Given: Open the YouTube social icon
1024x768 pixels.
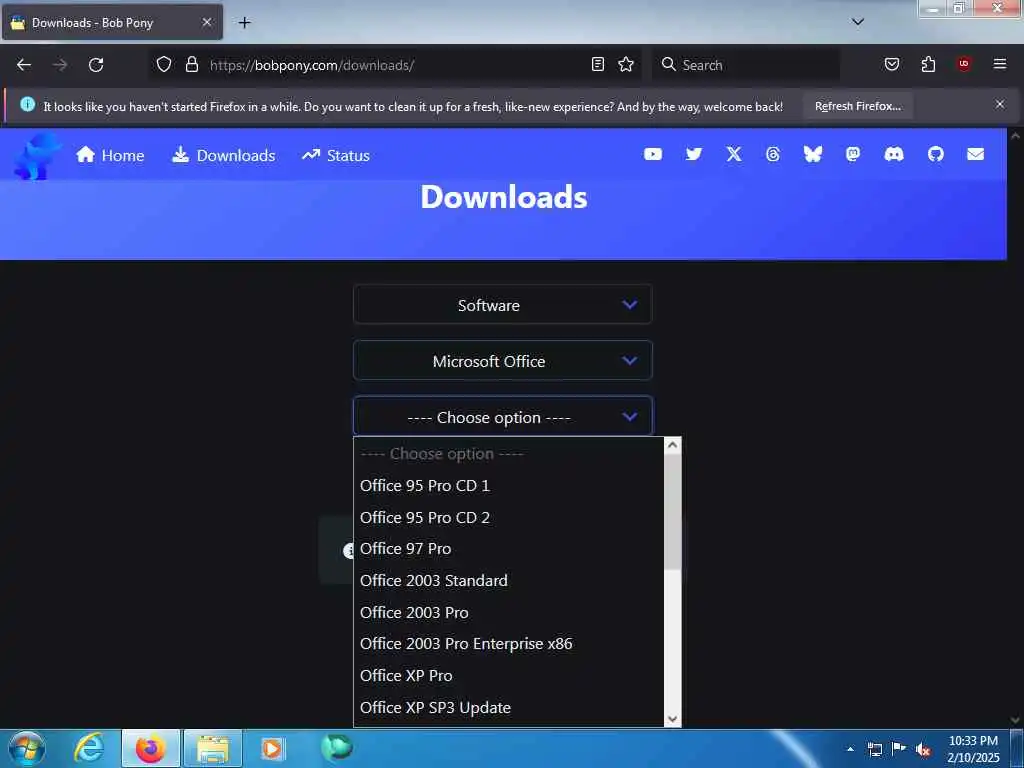Looking at the screenshot, I should tap(652, 154).
